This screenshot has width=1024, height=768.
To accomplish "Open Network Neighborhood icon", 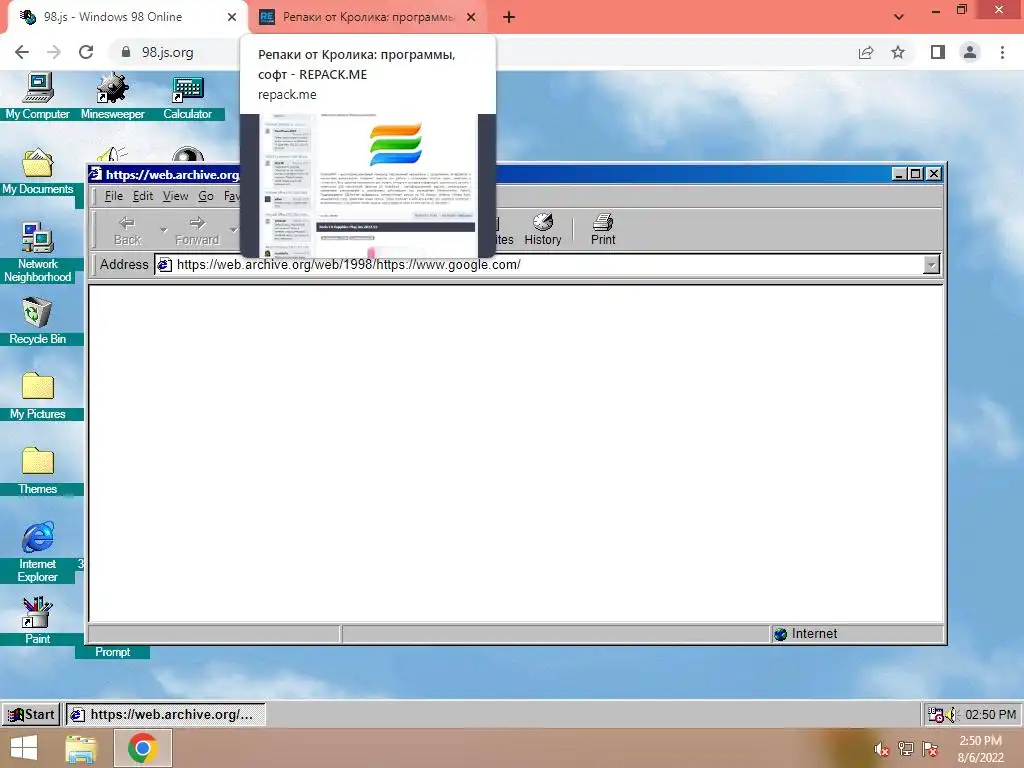I will (x=38, y=252).
